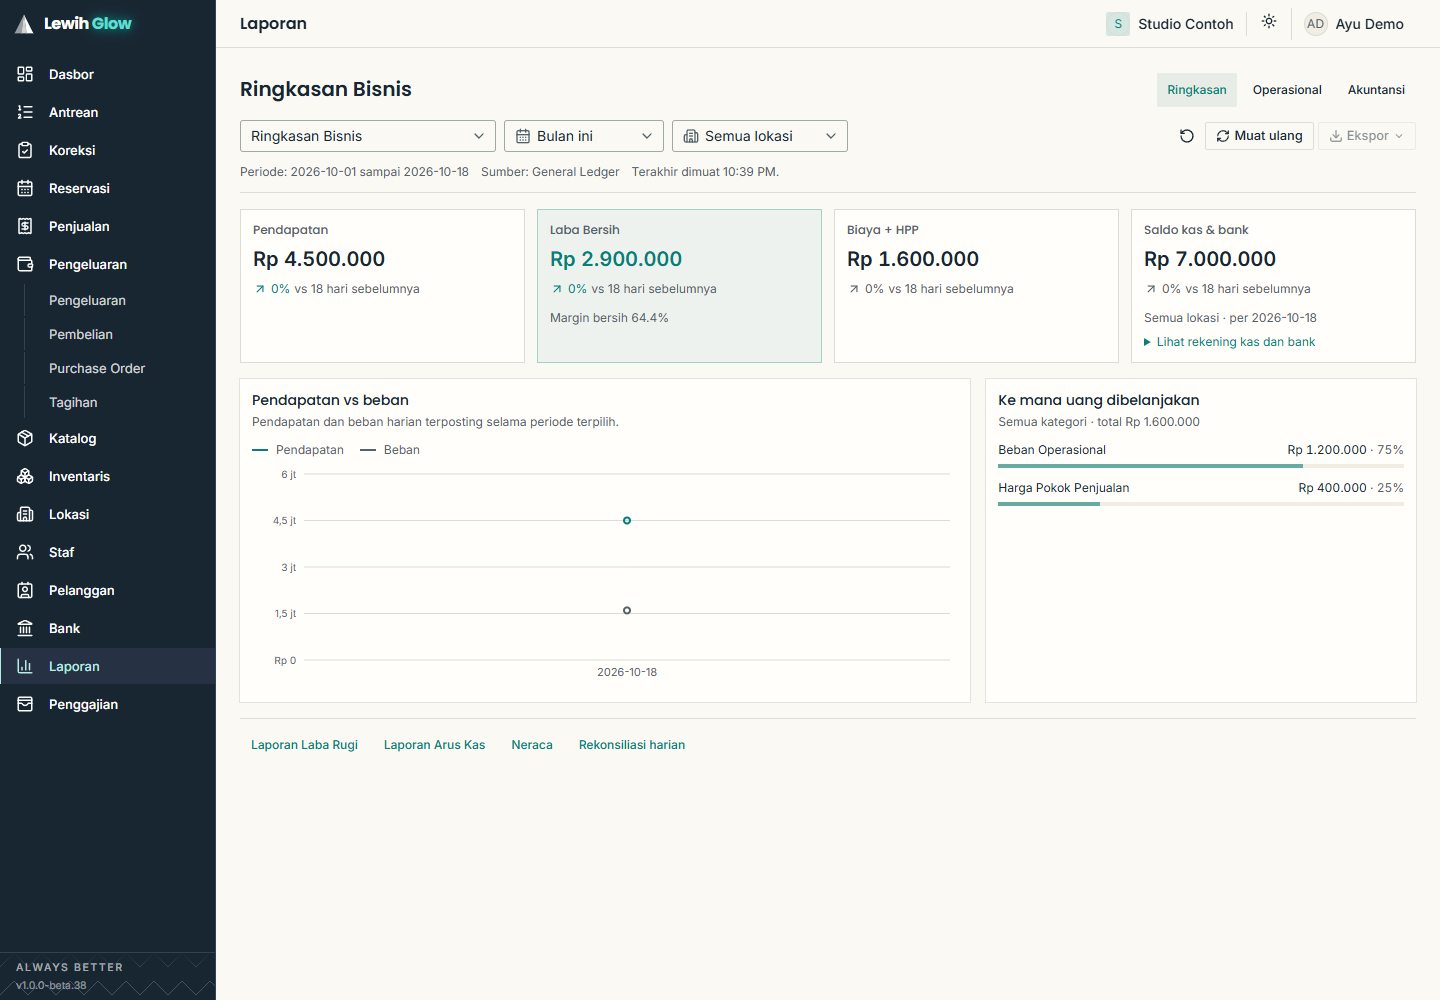Open the Neraca link
The image size is (1440, 1000).
pyautogui.click(x=532, y=745)
